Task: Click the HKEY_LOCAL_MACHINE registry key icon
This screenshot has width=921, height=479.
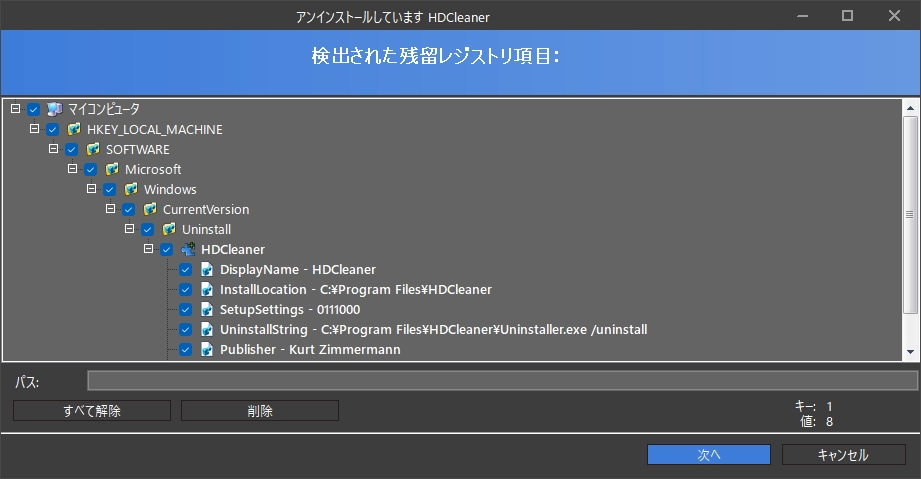Action: click(x=73, y=129)
